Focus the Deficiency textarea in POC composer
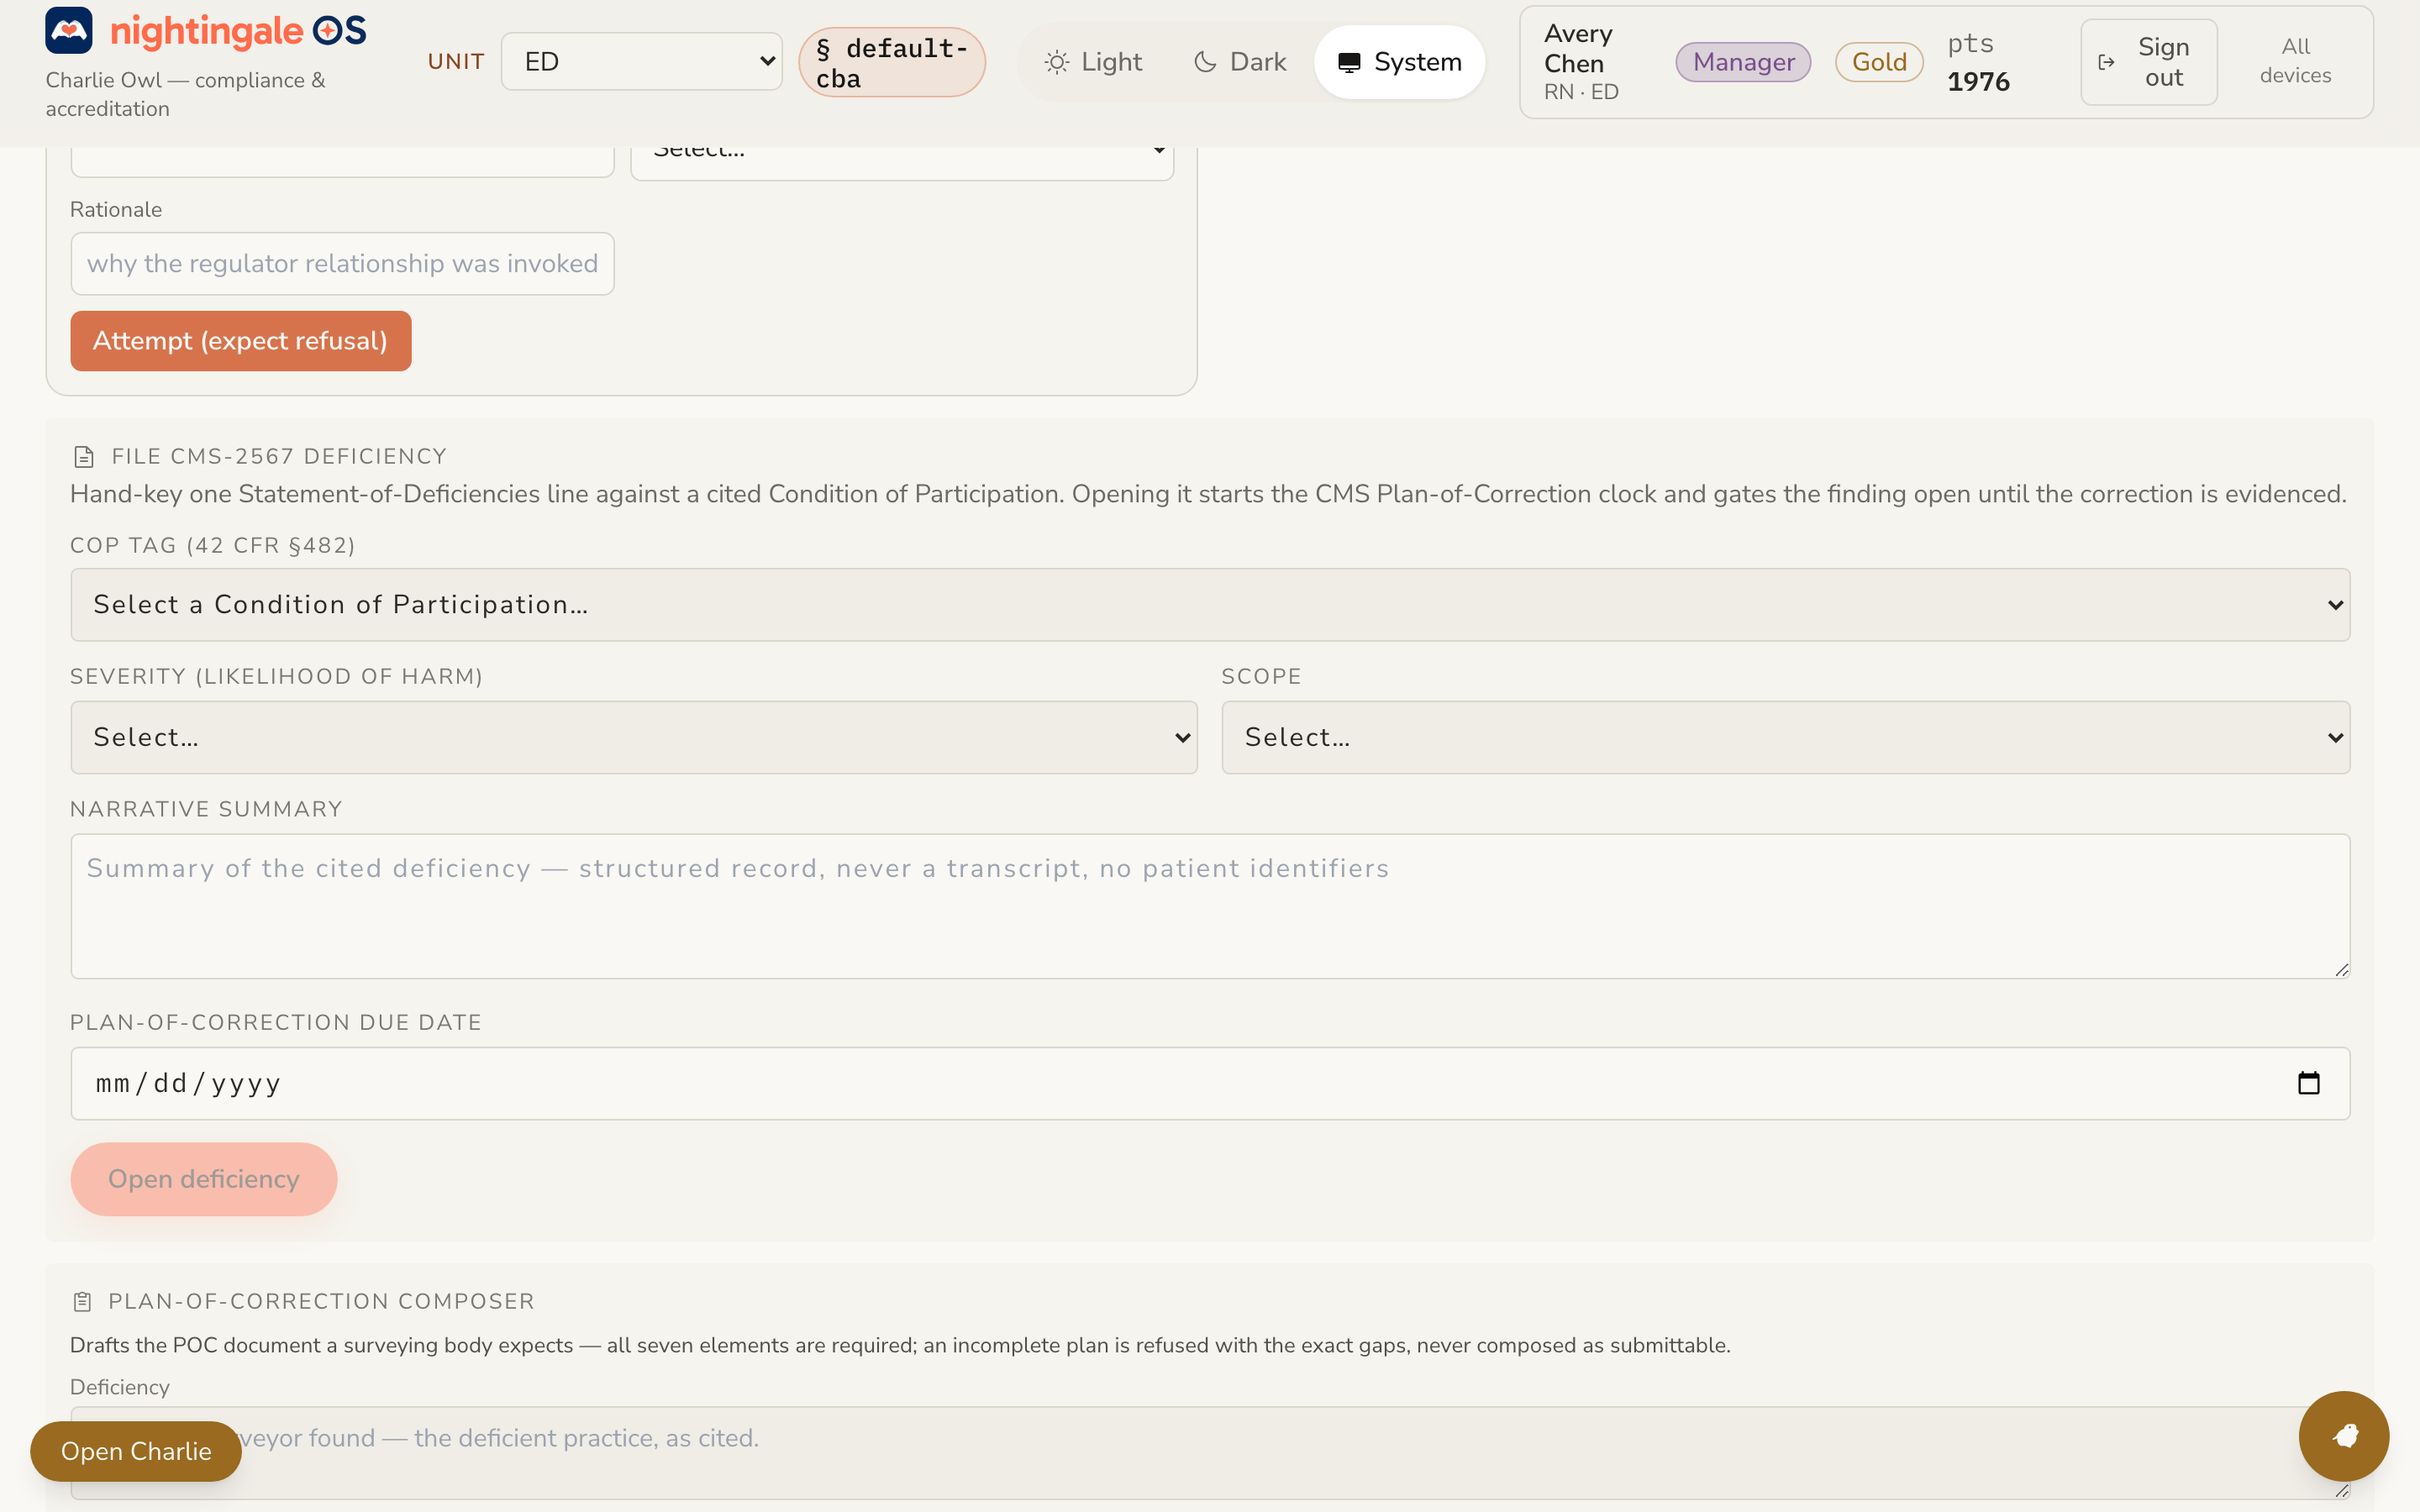 point(1210,1453)
